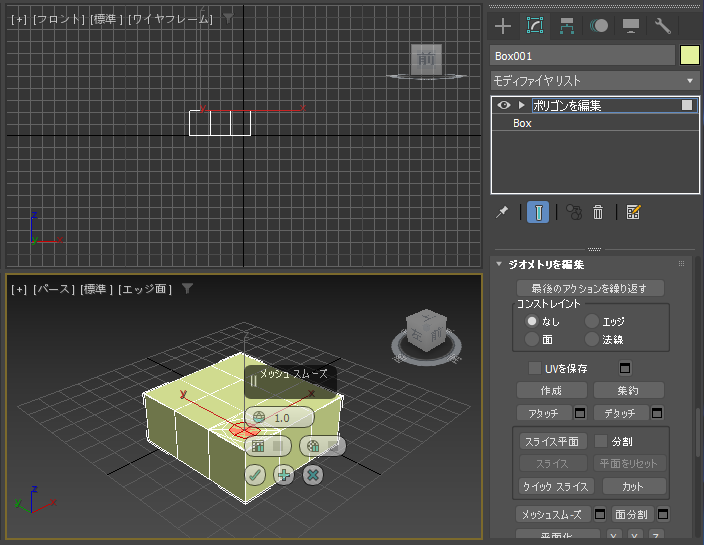Screen dimensions: 704x545
Task: Click the スライス平面 button
Action: pyautogui.click(x=553, y=441)
